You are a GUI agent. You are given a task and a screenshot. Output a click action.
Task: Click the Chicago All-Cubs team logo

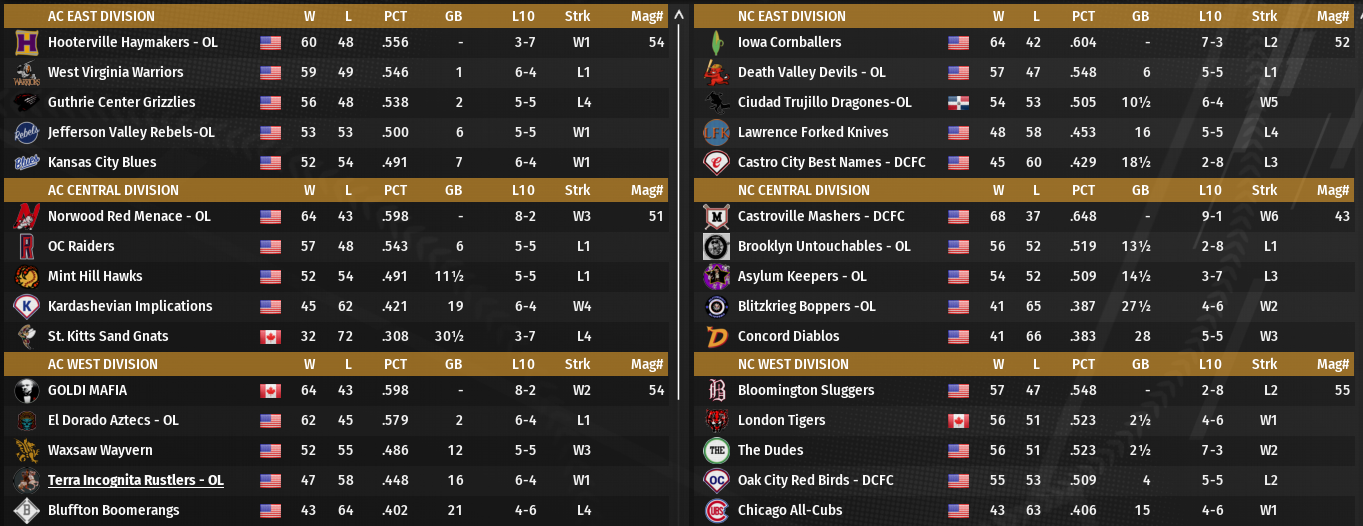click(715, 511)
